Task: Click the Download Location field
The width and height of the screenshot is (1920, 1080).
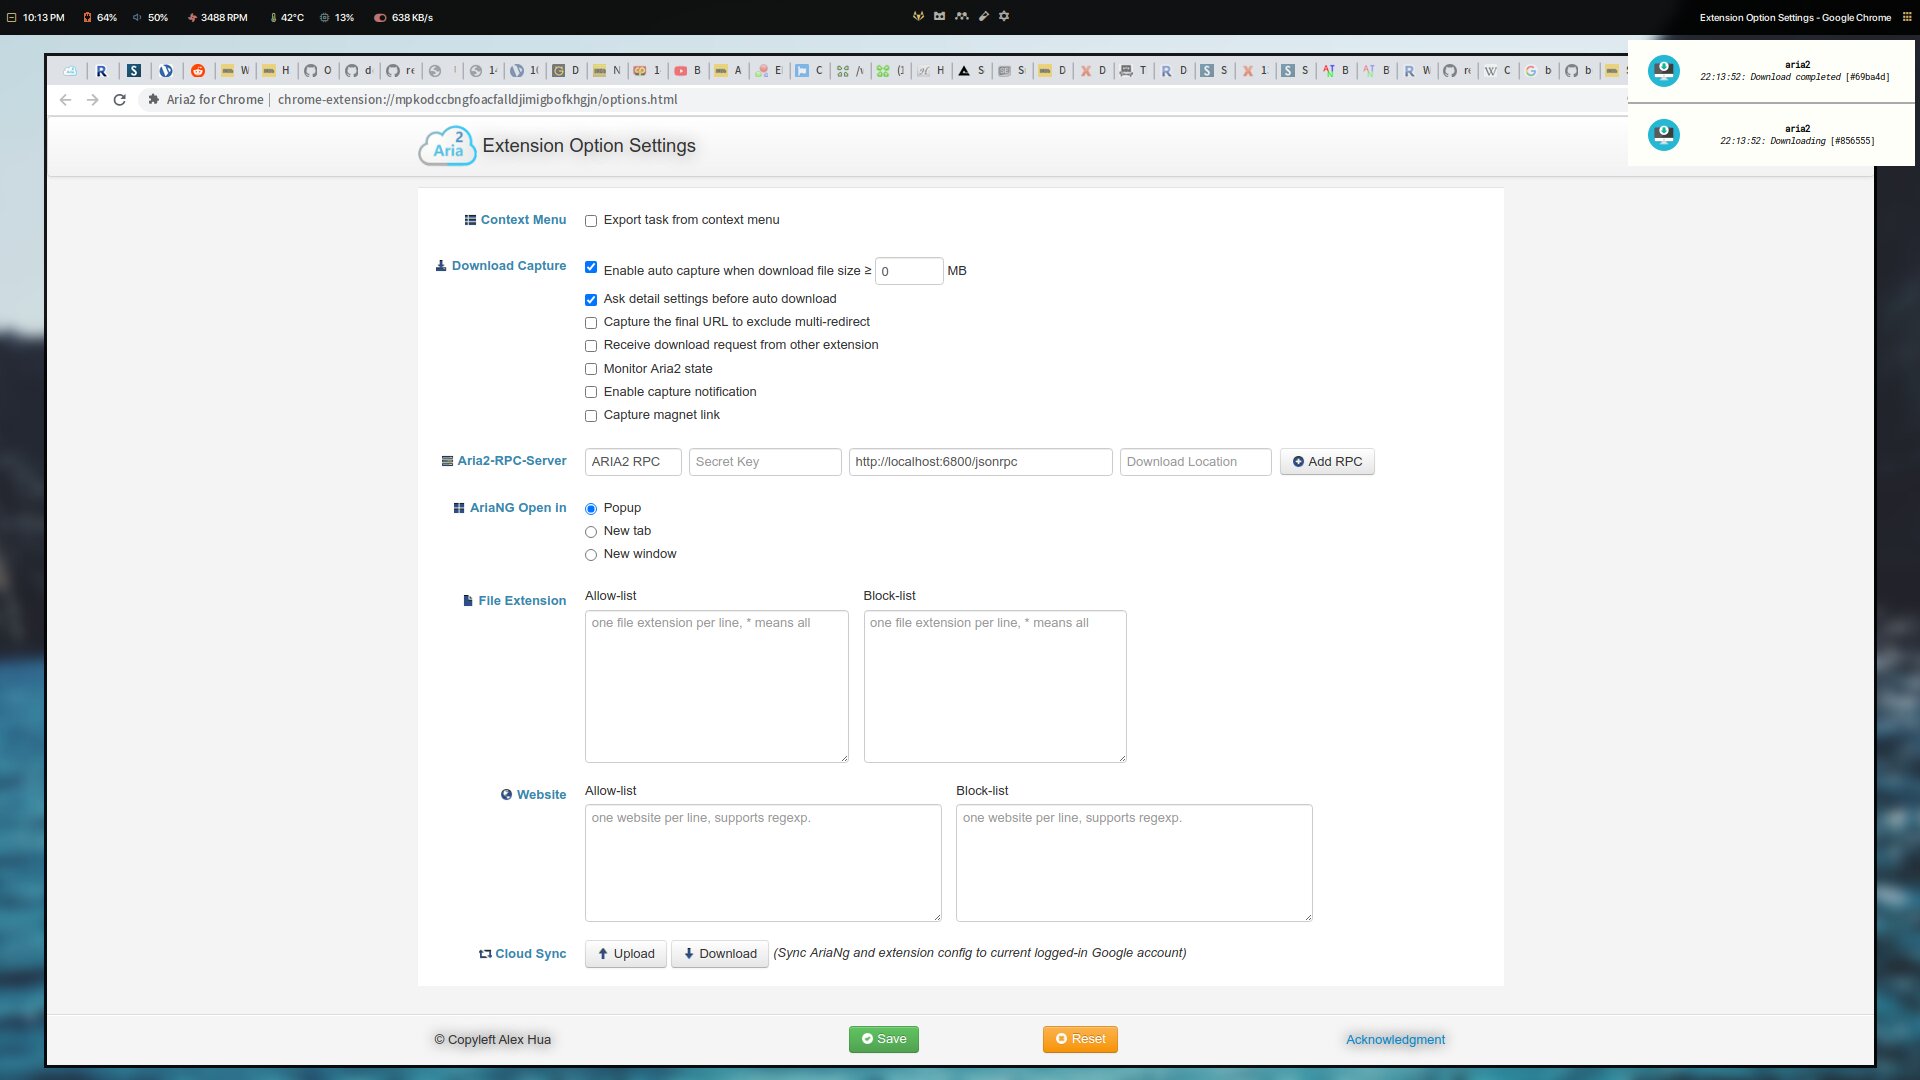Action: pos(1195,462)
